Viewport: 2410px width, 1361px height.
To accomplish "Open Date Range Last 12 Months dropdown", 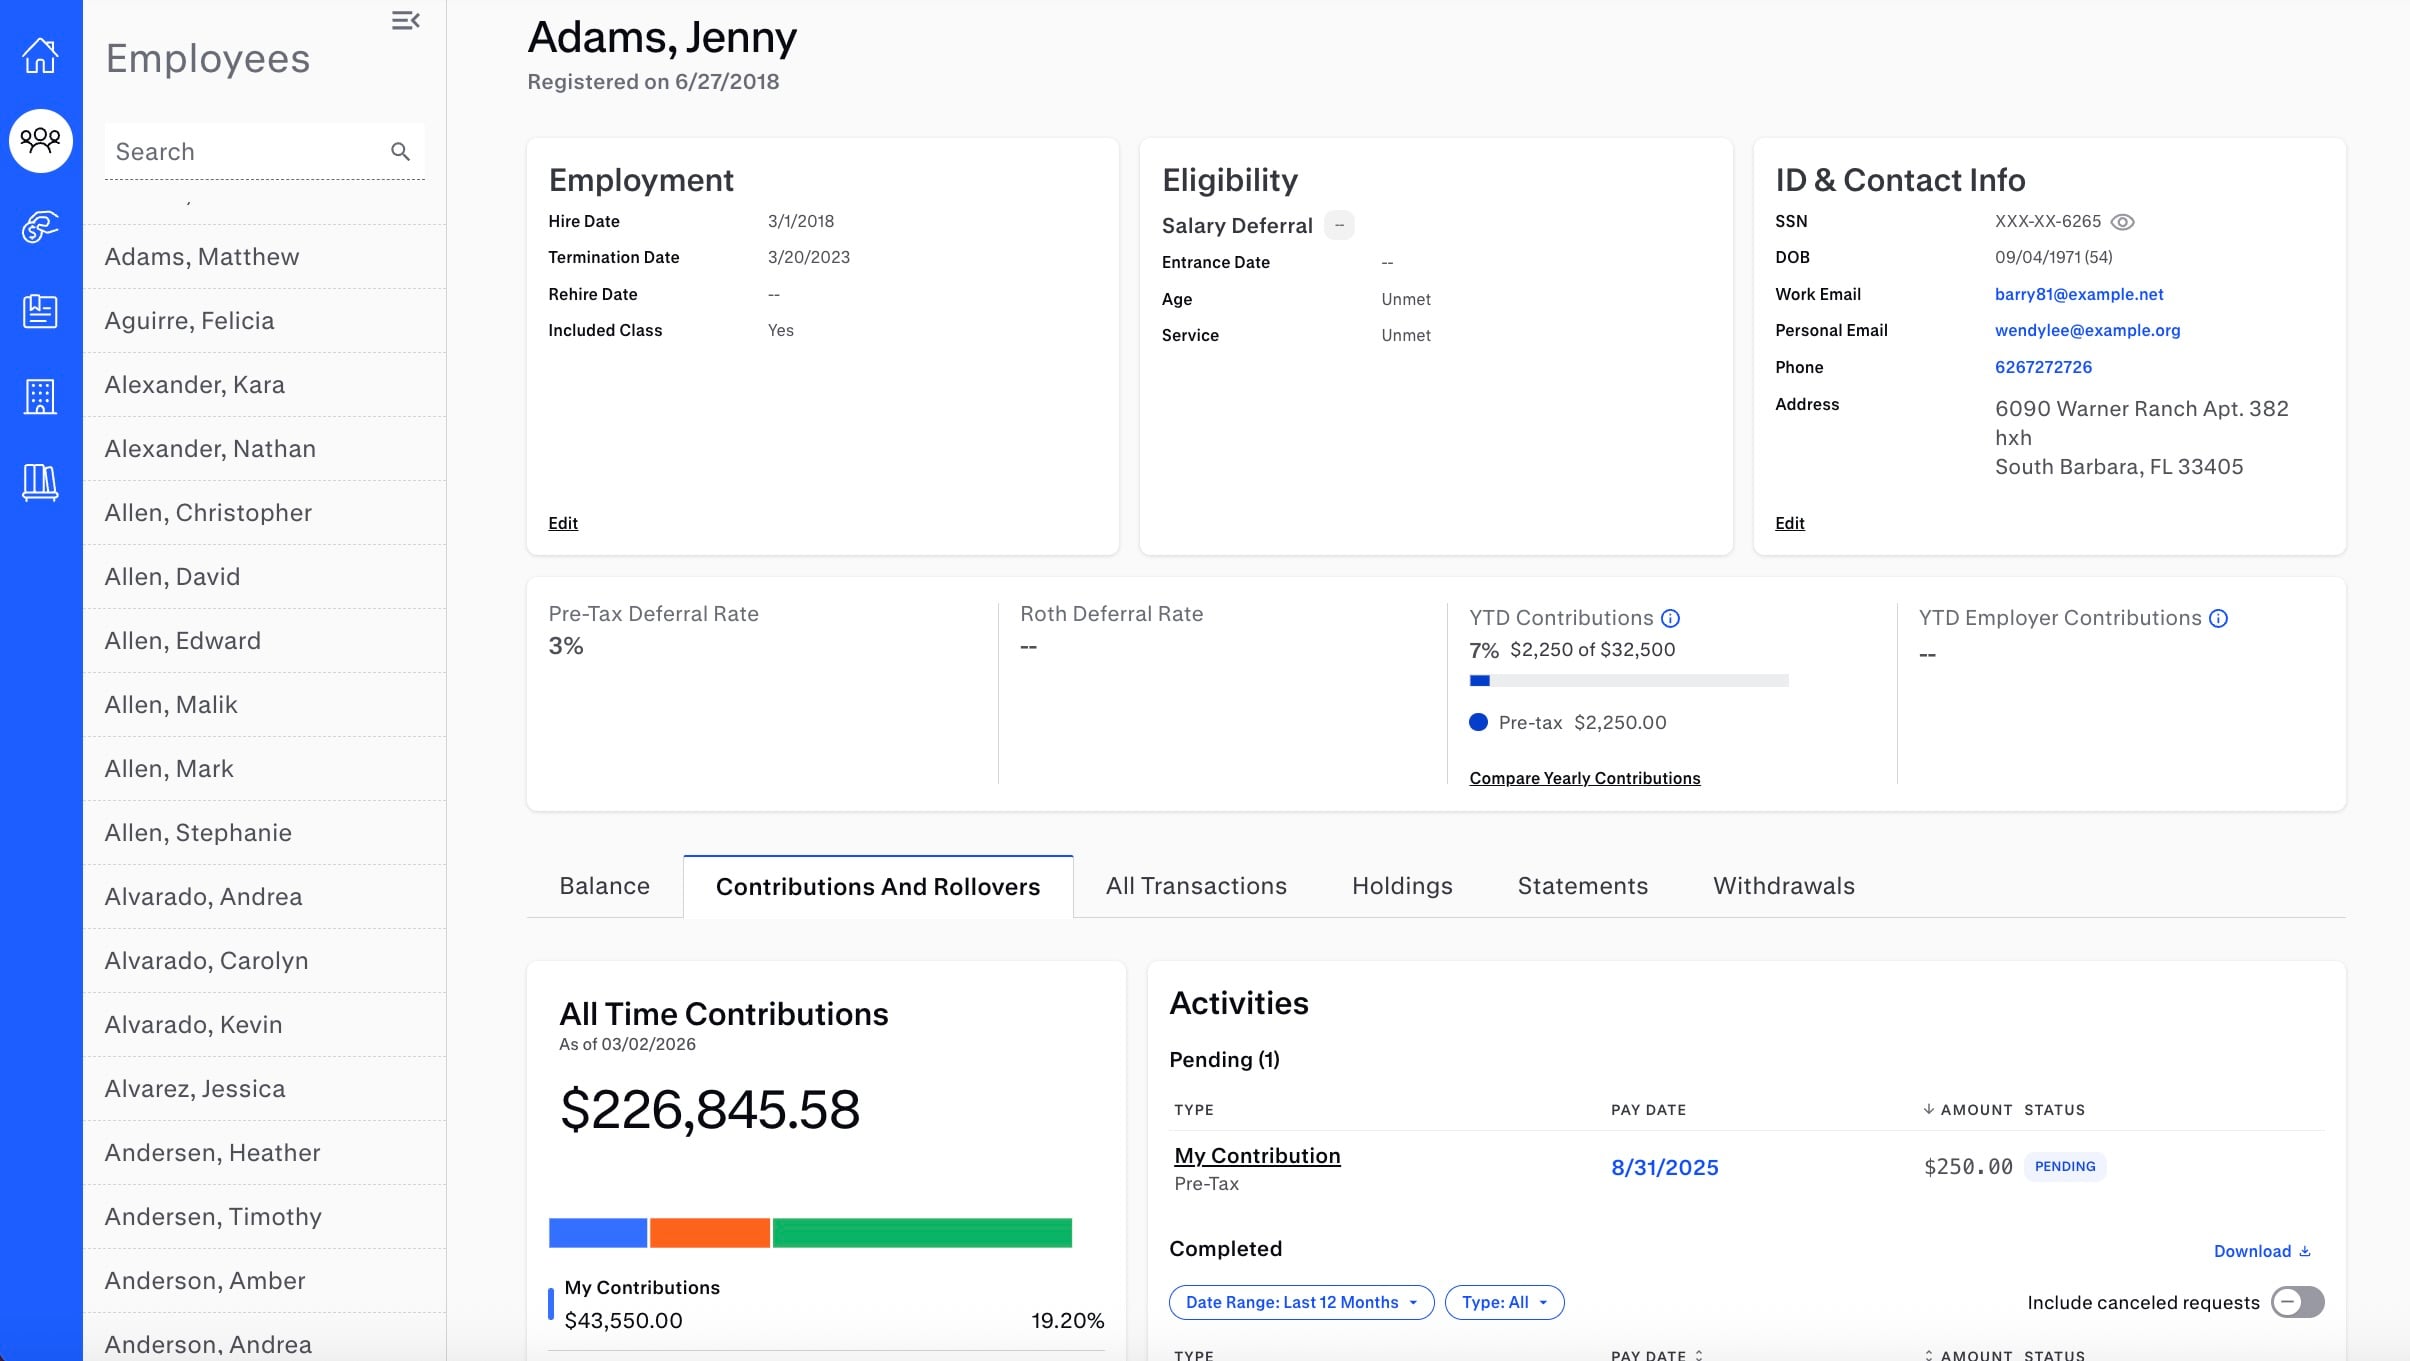I will point(1301,1302).
